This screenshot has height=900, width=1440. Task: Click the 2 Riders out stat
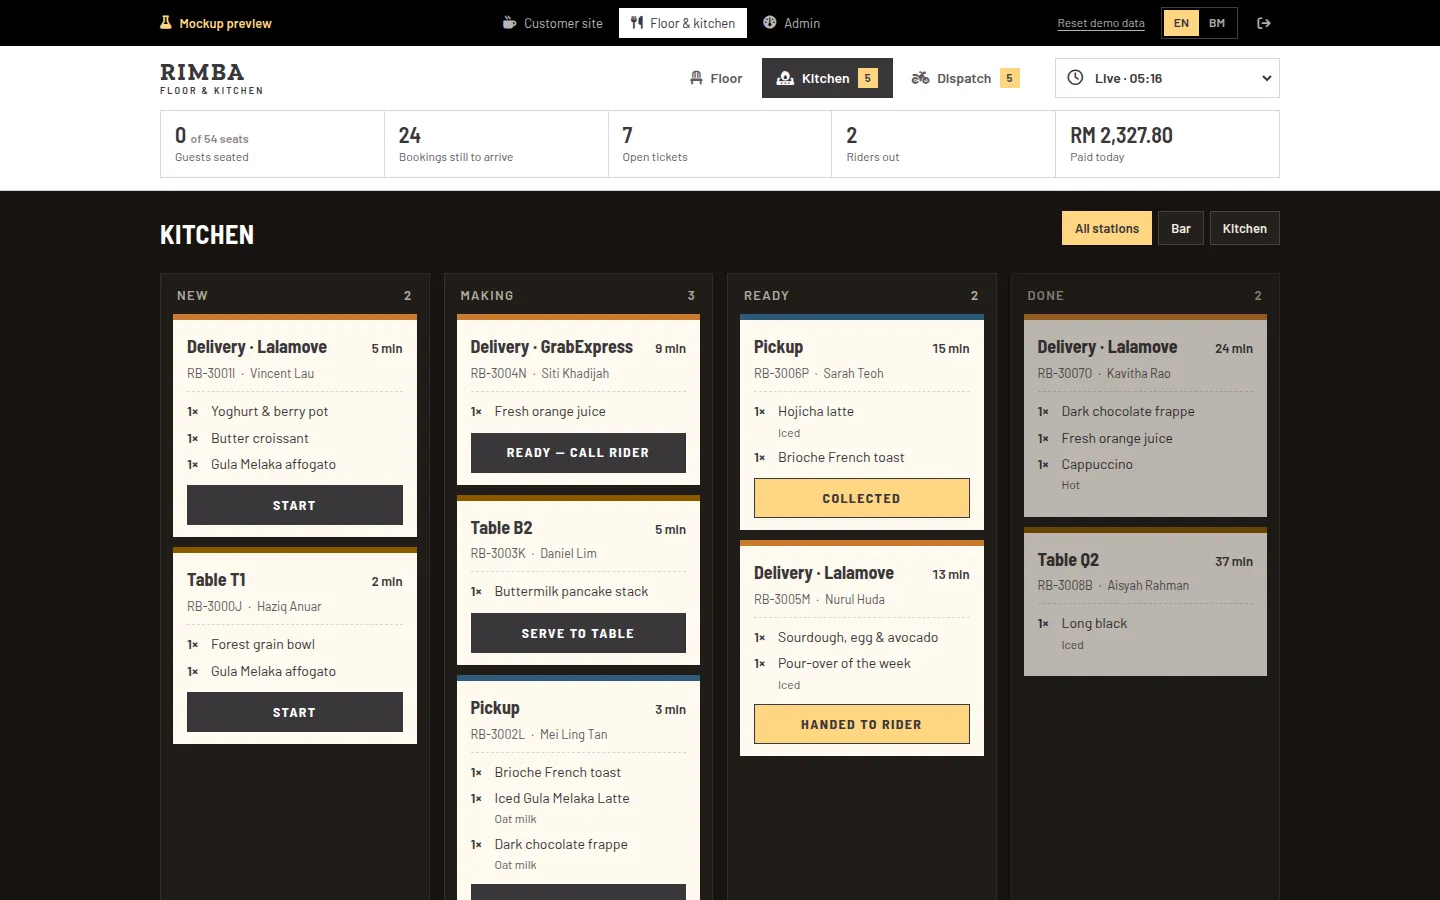pos(943,144)
